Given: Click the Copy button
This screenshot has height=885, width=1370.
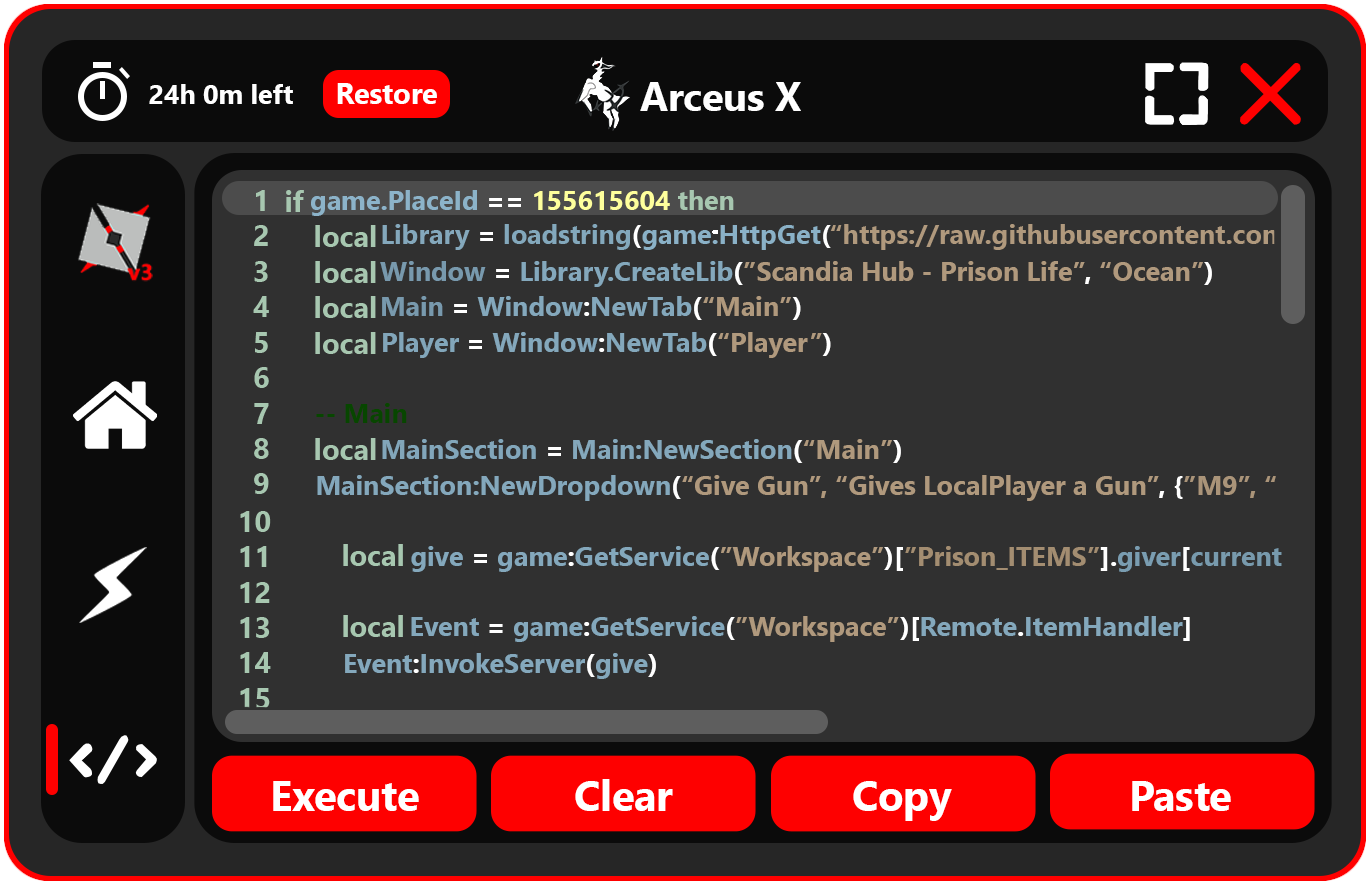Looking at the screenshot, I should coord(902,796).
